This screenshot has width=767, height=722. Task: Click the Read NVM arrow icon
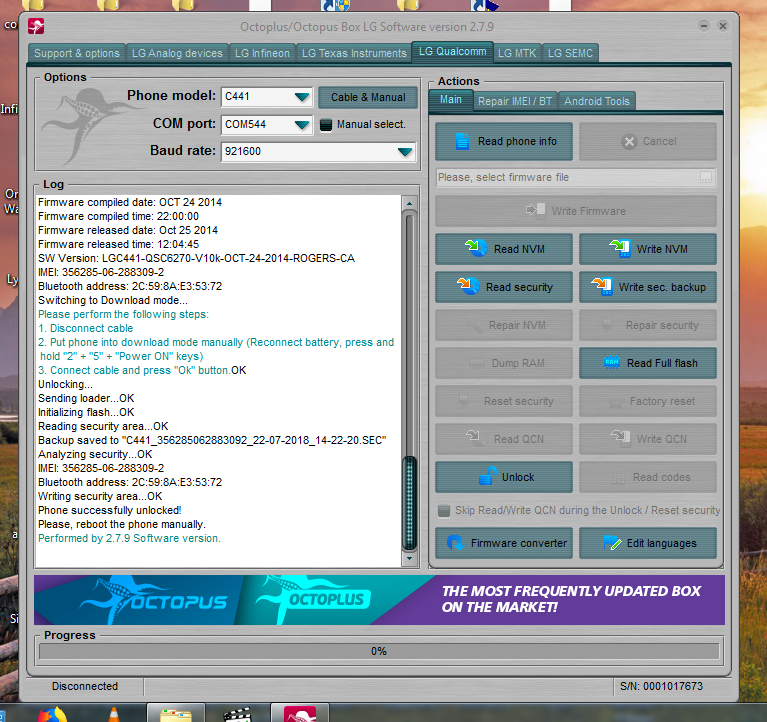click(476, 248)
